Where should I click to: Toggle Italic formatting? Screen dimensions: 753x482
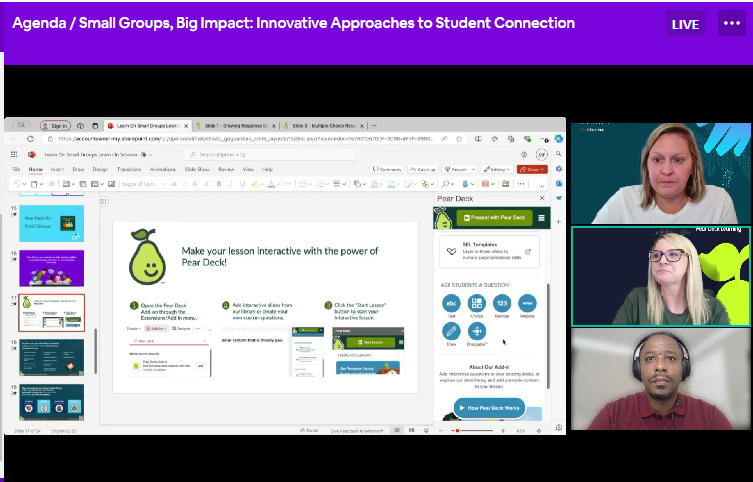(x=231, y=184)
